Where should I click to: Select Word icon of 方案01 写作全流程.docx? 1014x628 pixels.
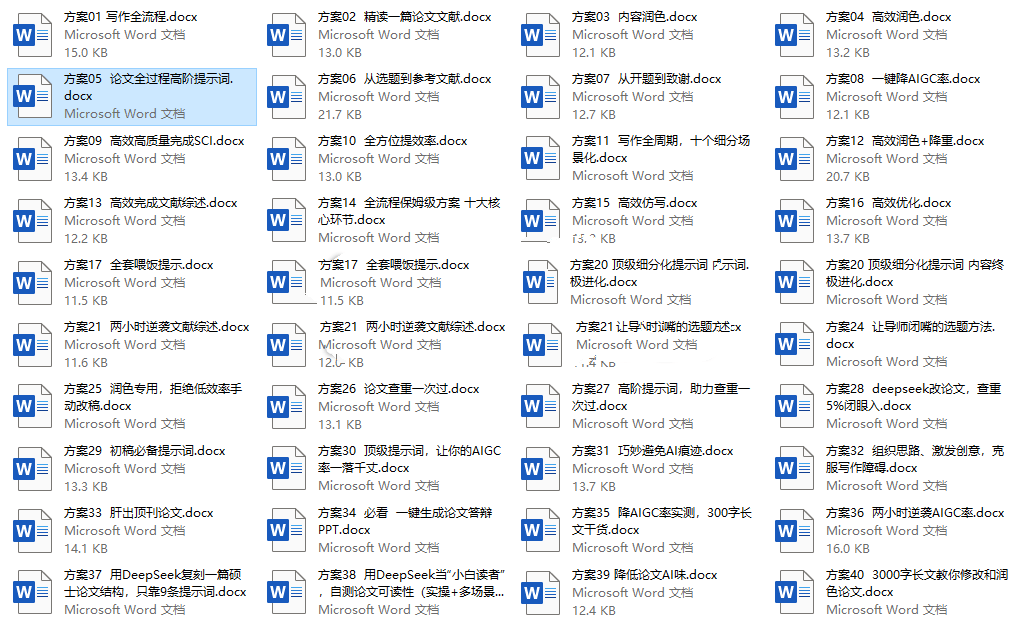click(x=32, y=34)
